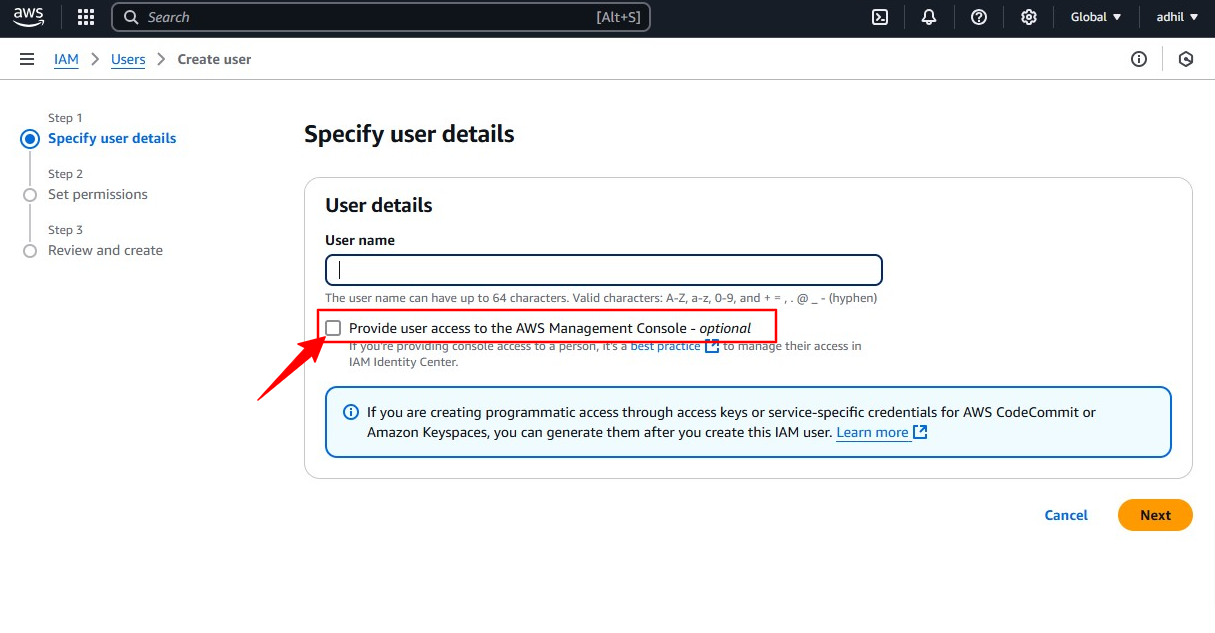Open the best practice link
Screen dimensions: 1215x633
666,346
